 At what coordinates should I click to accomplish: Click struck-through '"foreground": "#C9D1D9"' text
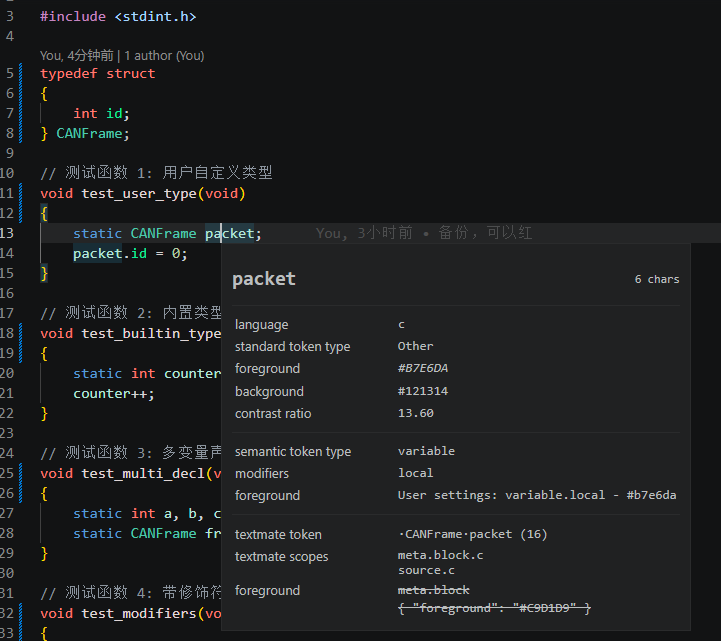tap(494, 608)
